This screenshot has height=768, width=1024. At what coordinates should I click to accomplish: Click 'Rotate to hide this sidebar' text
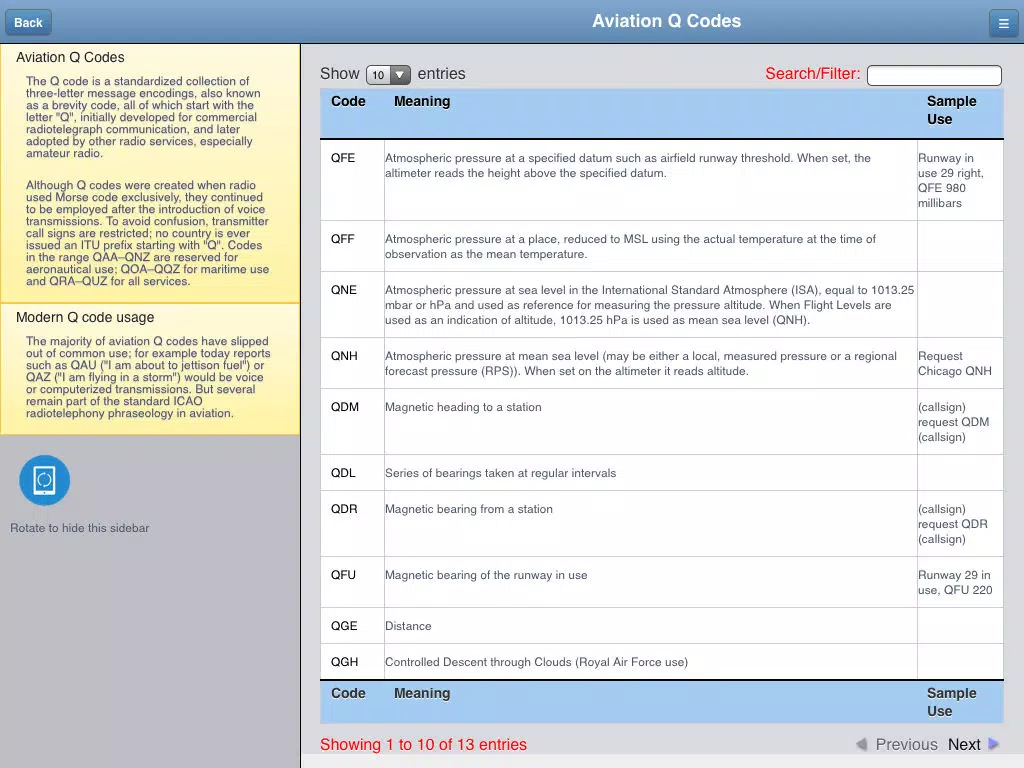[x=80, y=528]
